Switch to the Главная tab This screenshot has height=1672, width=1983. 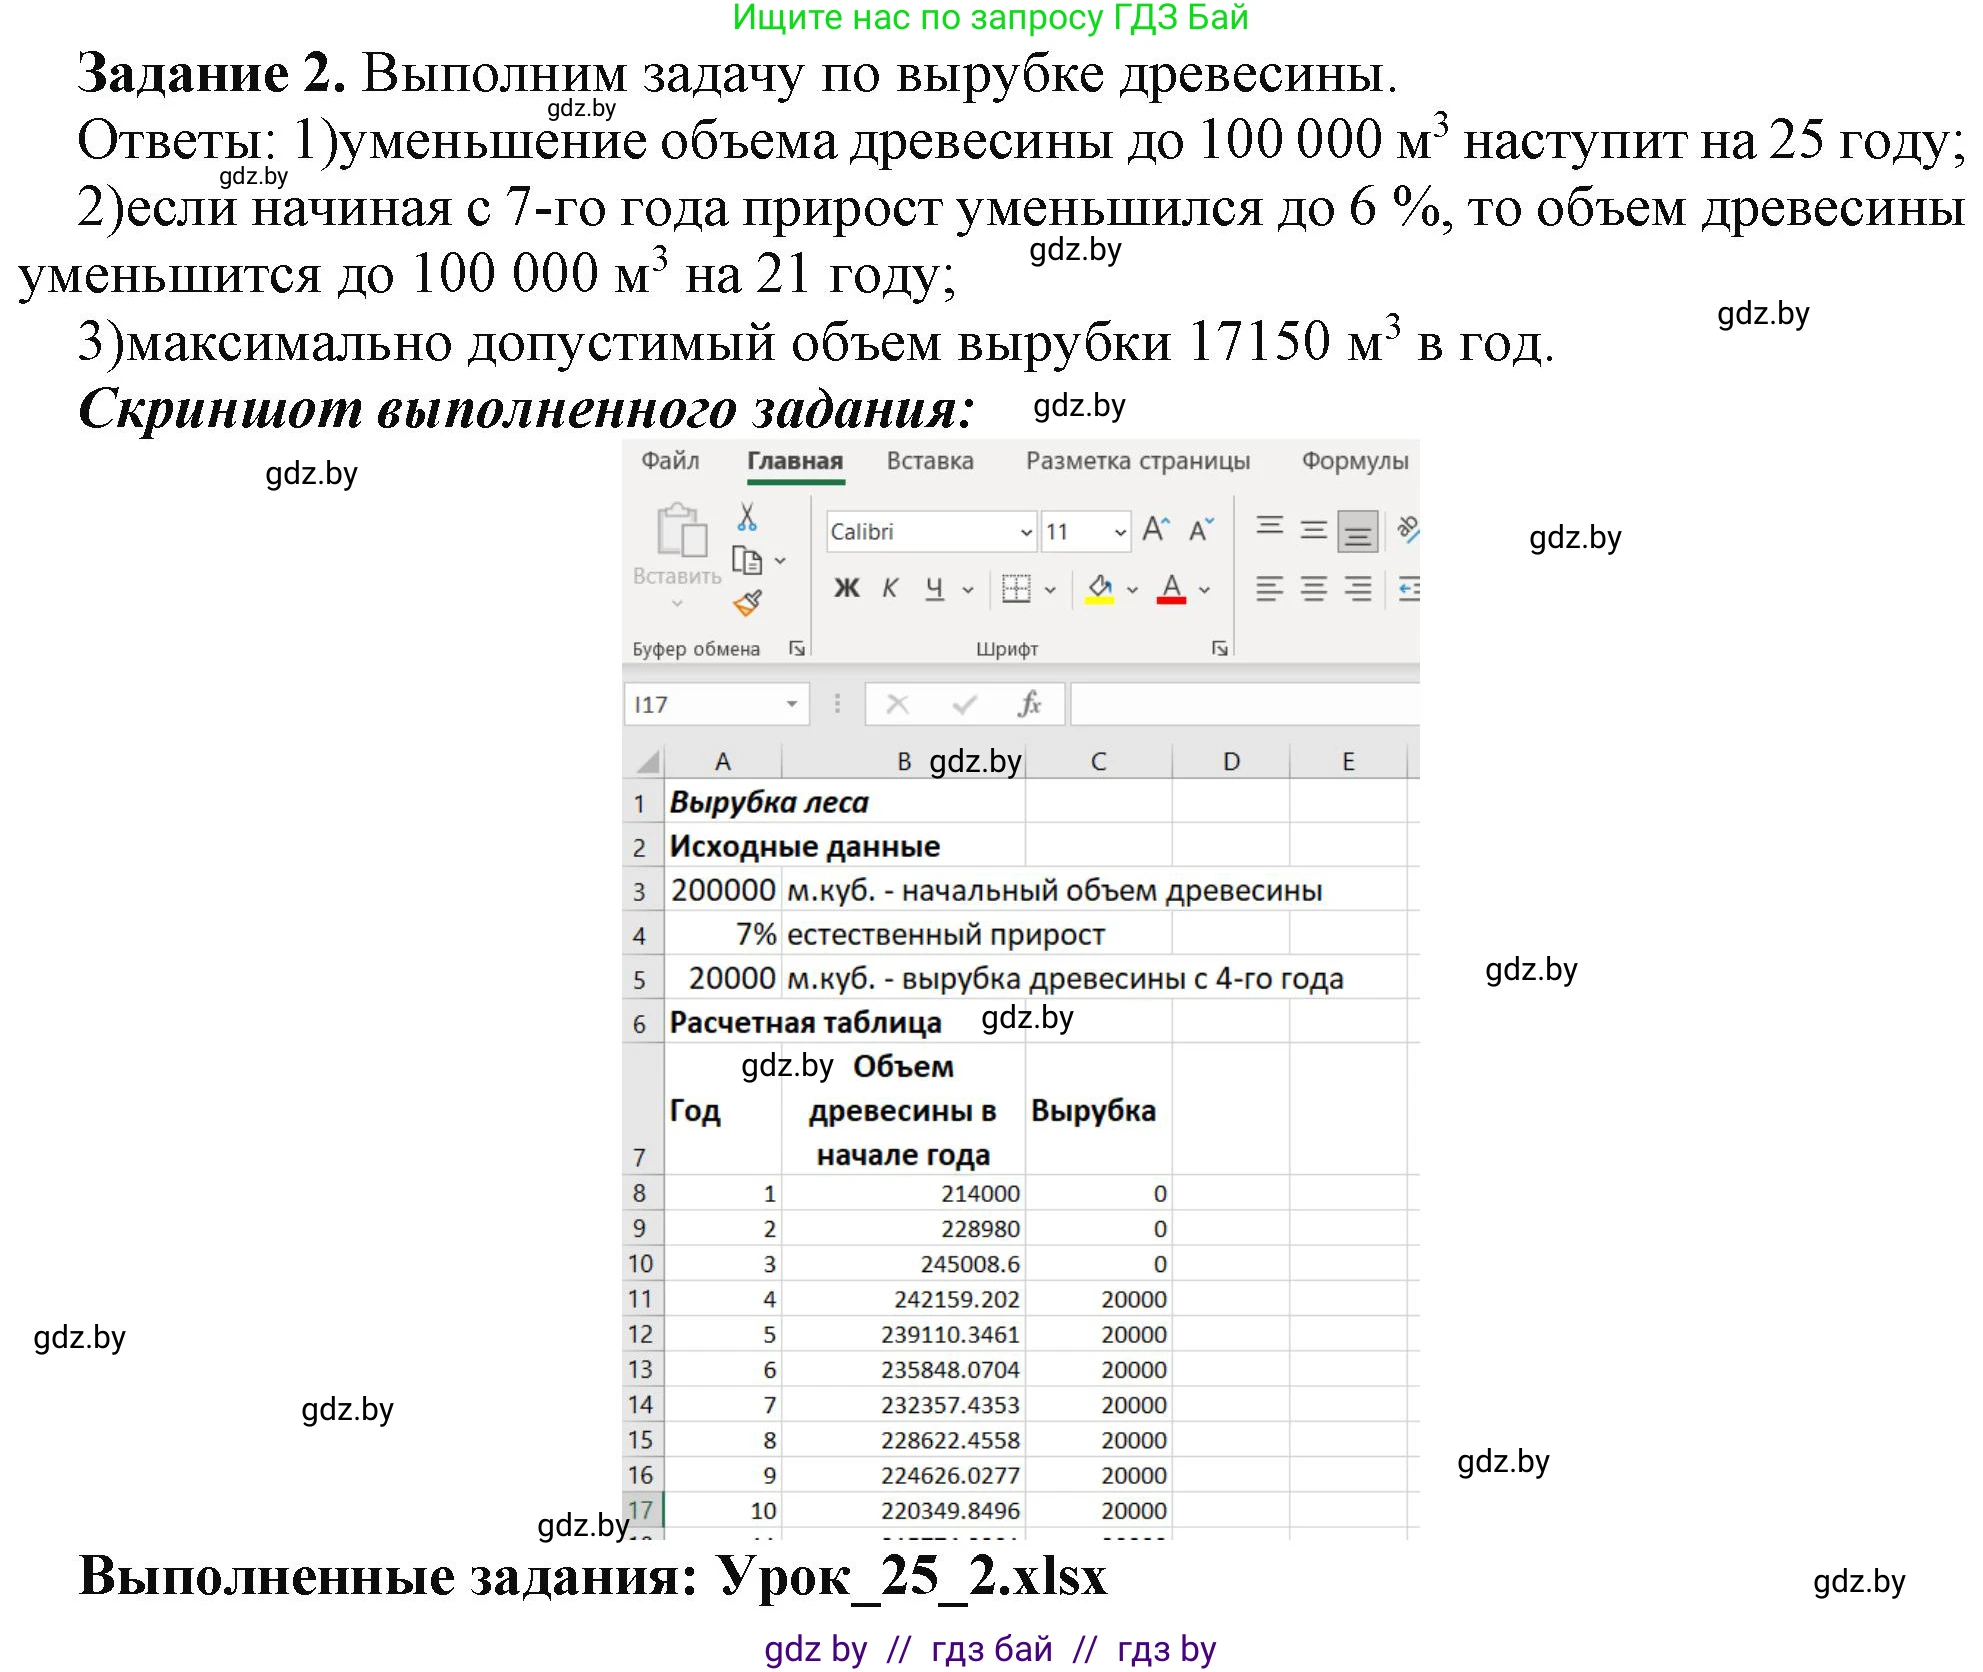795,461
